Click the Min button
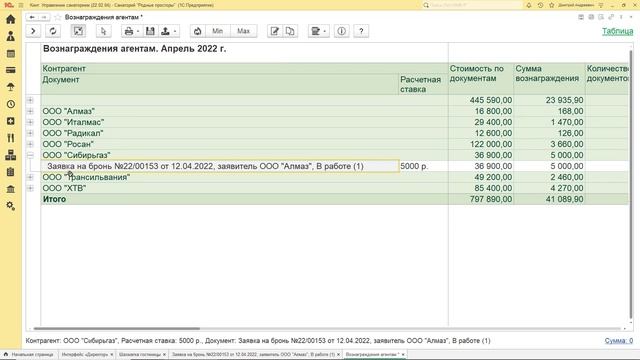Screen dimensions: 640x360 218,31
